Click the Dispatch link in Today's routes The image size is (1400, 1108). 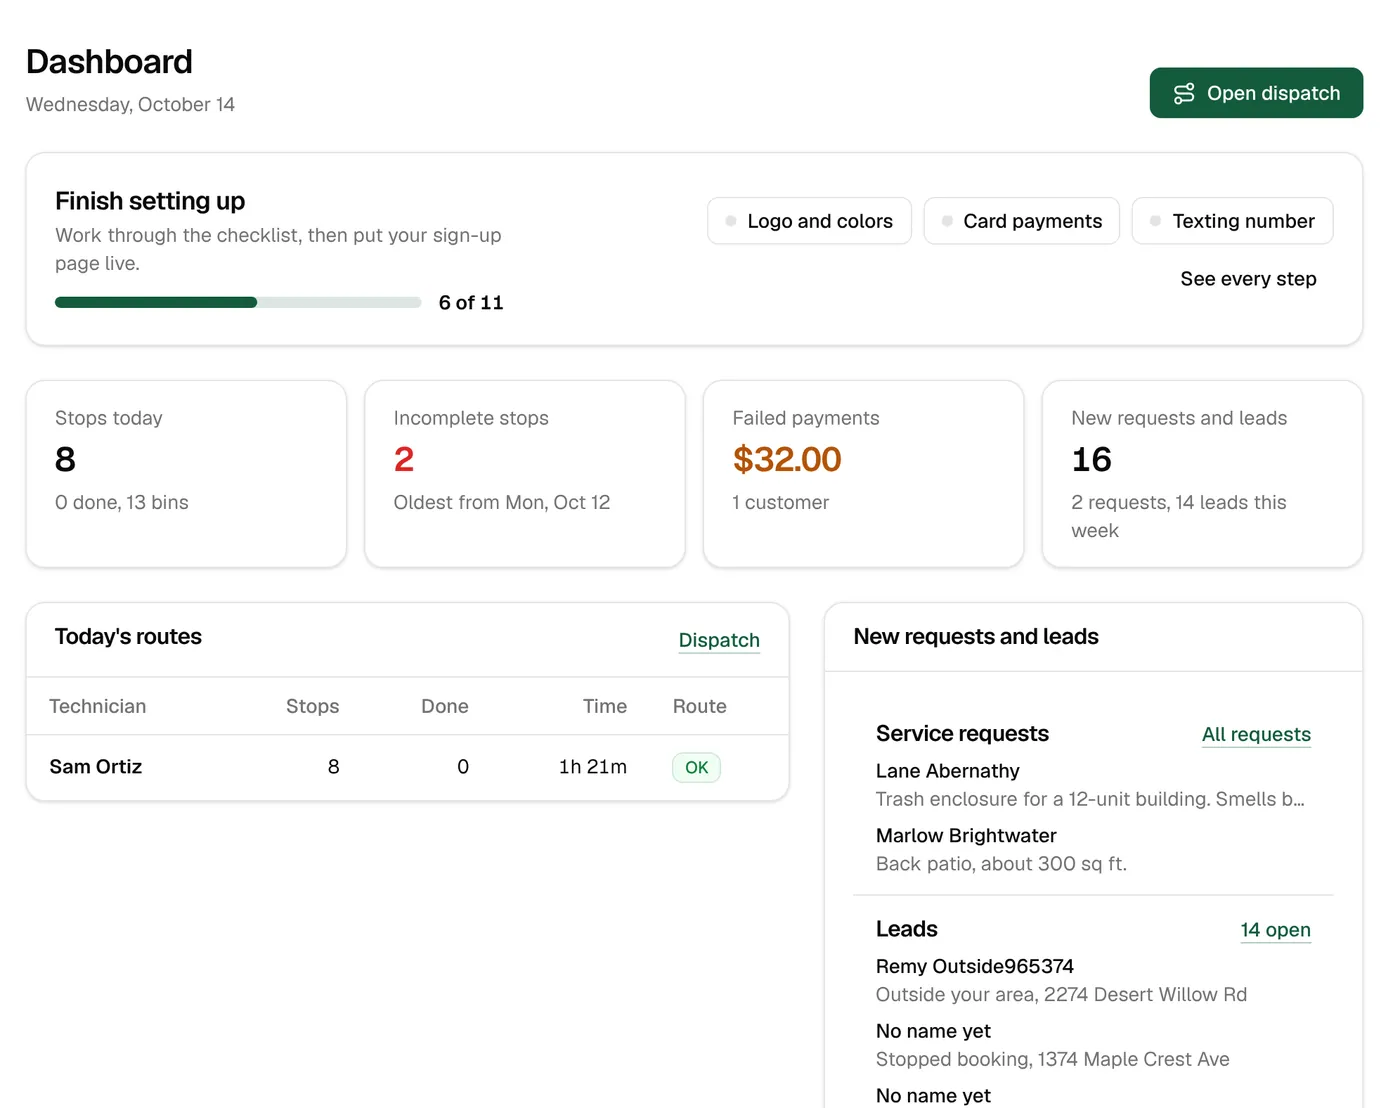(x=719, y=640)
